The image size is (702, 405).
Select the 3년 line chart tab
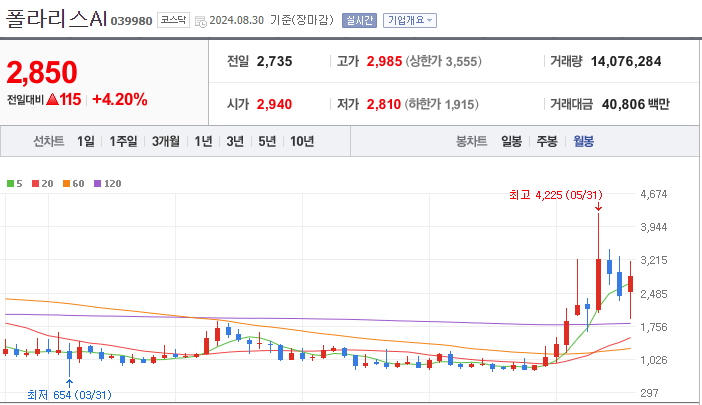click(235, 141)
